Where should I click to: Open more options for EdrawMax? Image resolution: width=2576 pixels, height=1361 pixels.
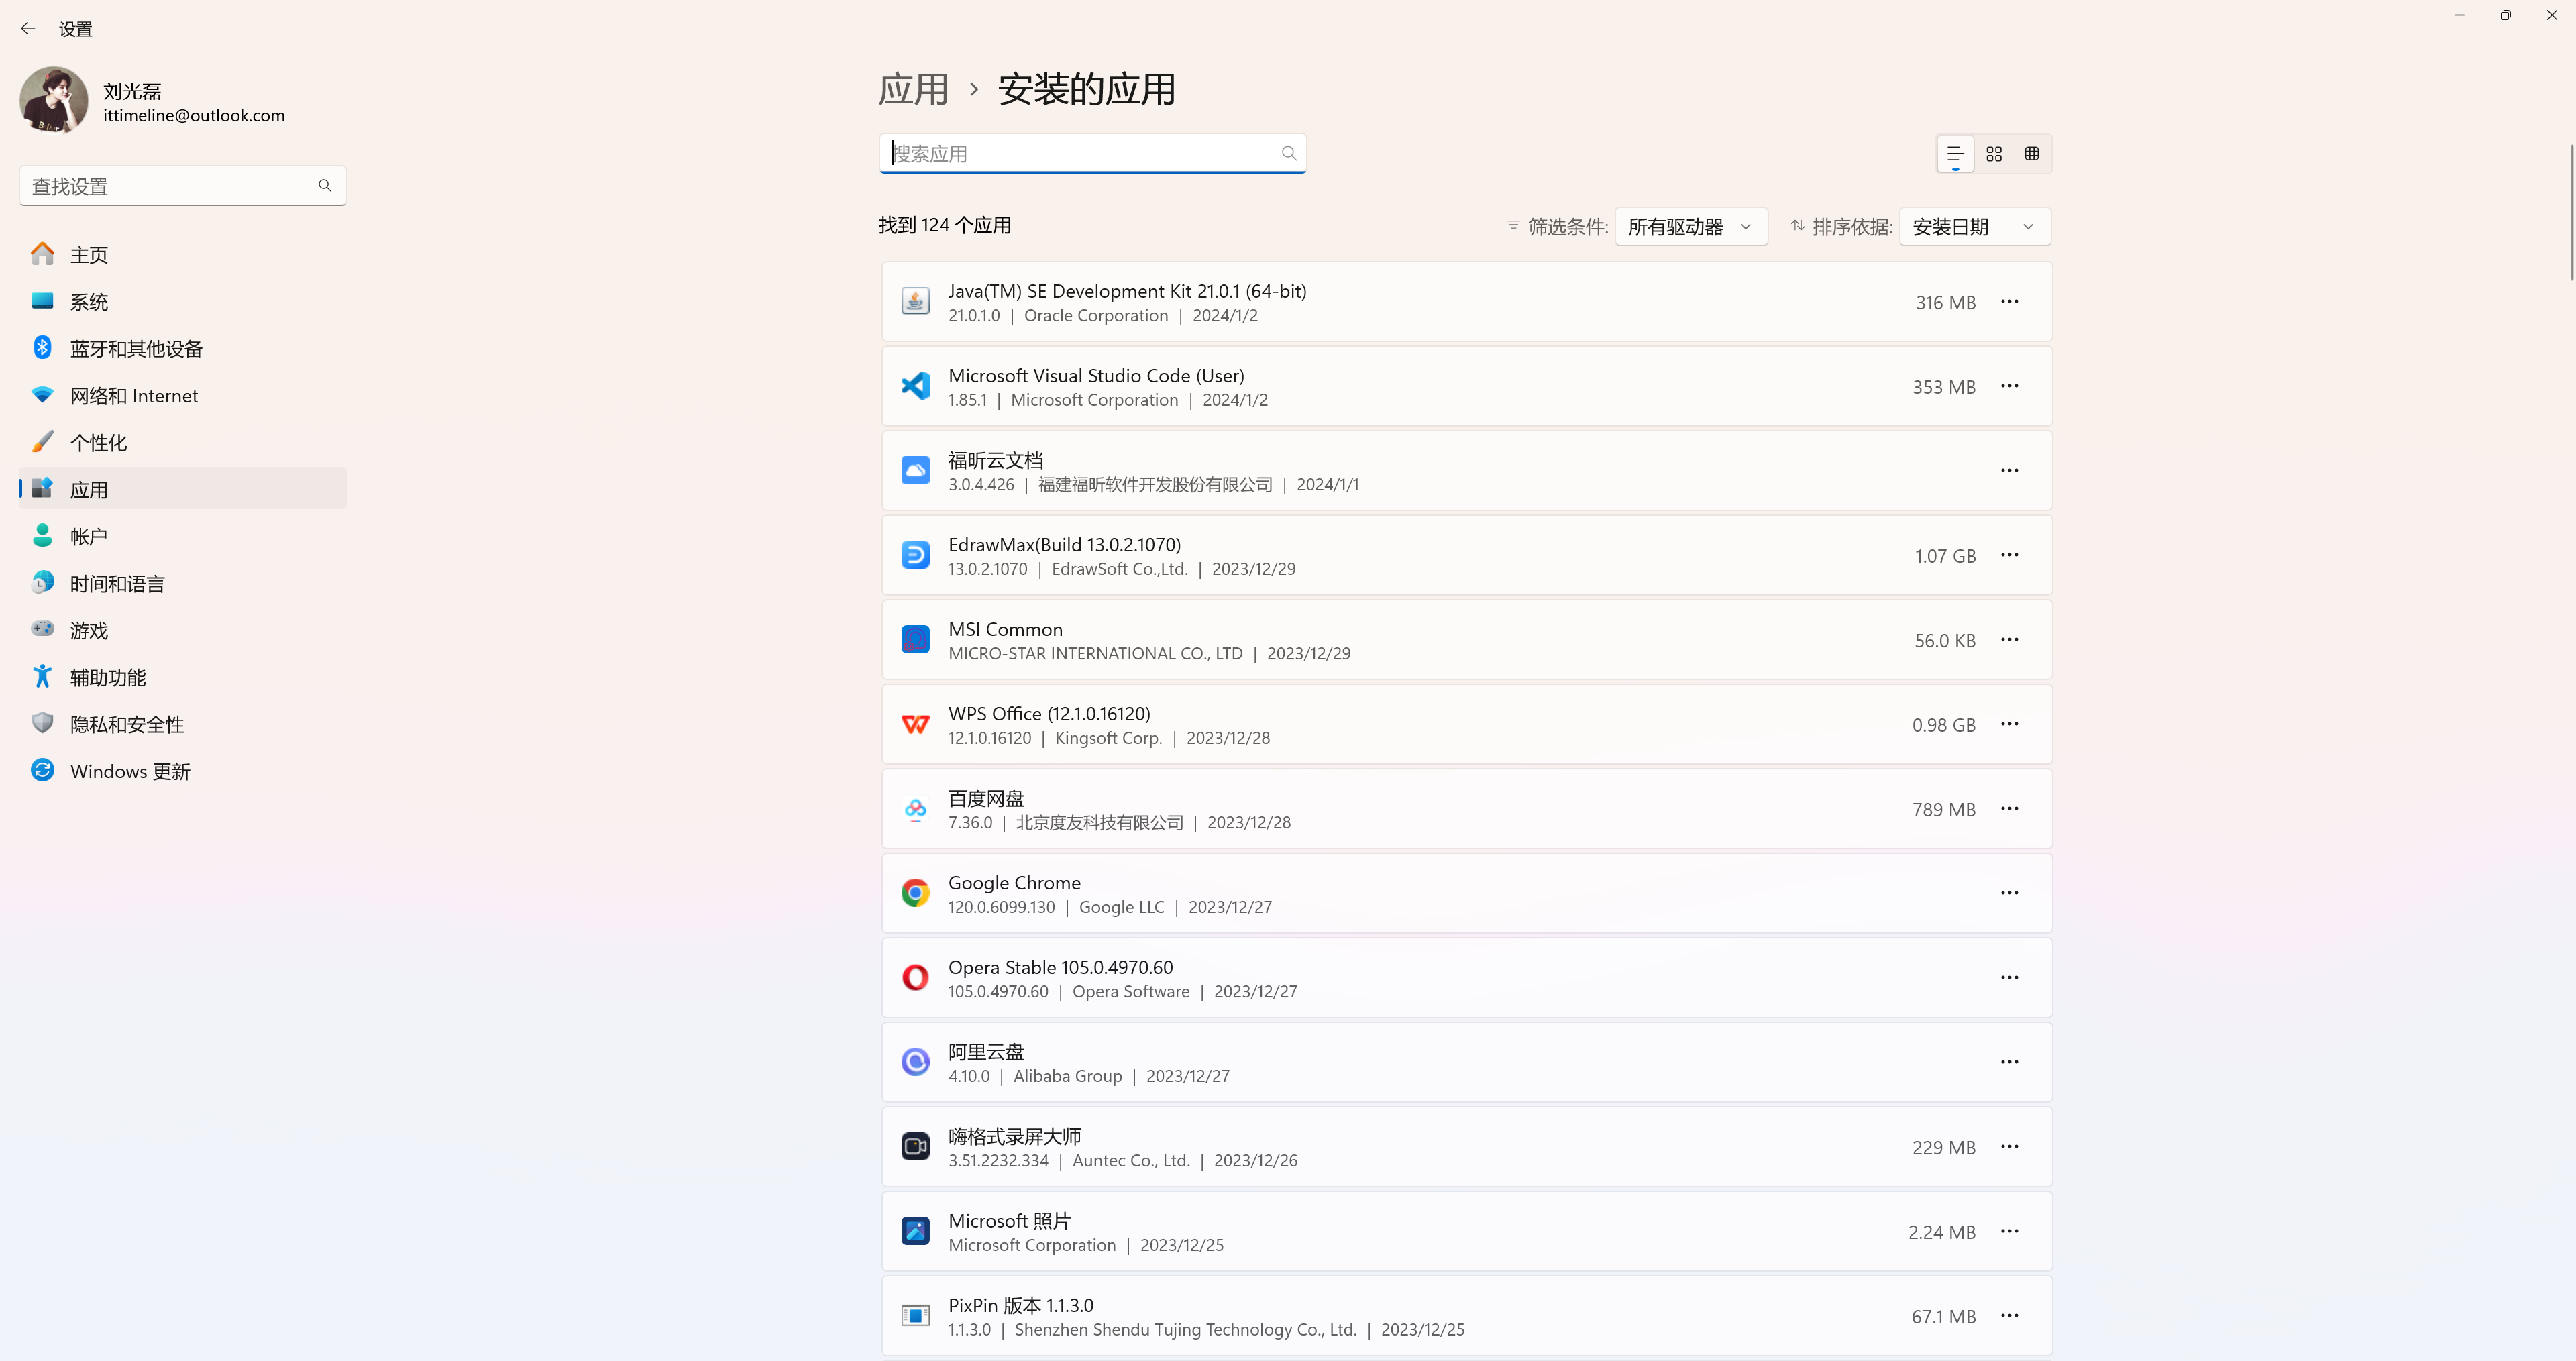pos(2009,555)
